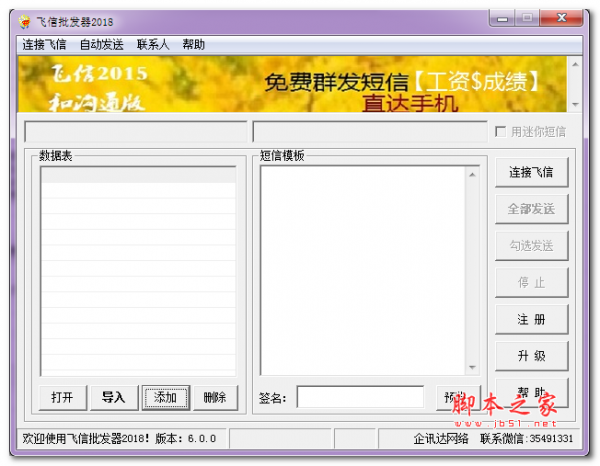Click the 数据表 list area

[x=138, y=271]
